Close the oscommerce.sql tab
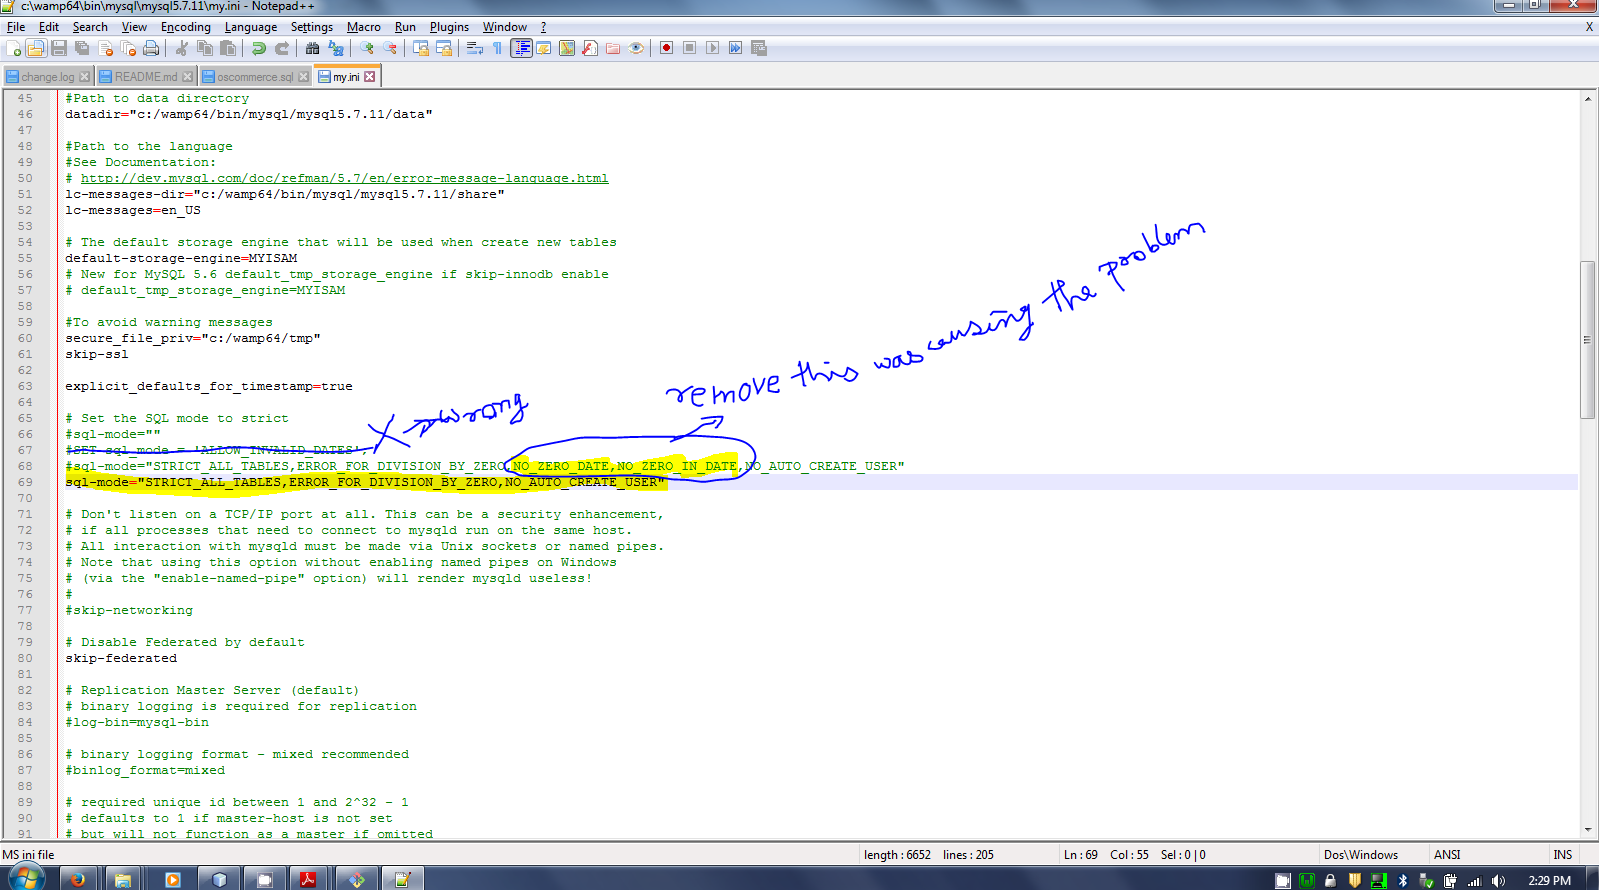The height and width of the screenshot is (890, 1599). pyautogui.click(x=304, y=77)
